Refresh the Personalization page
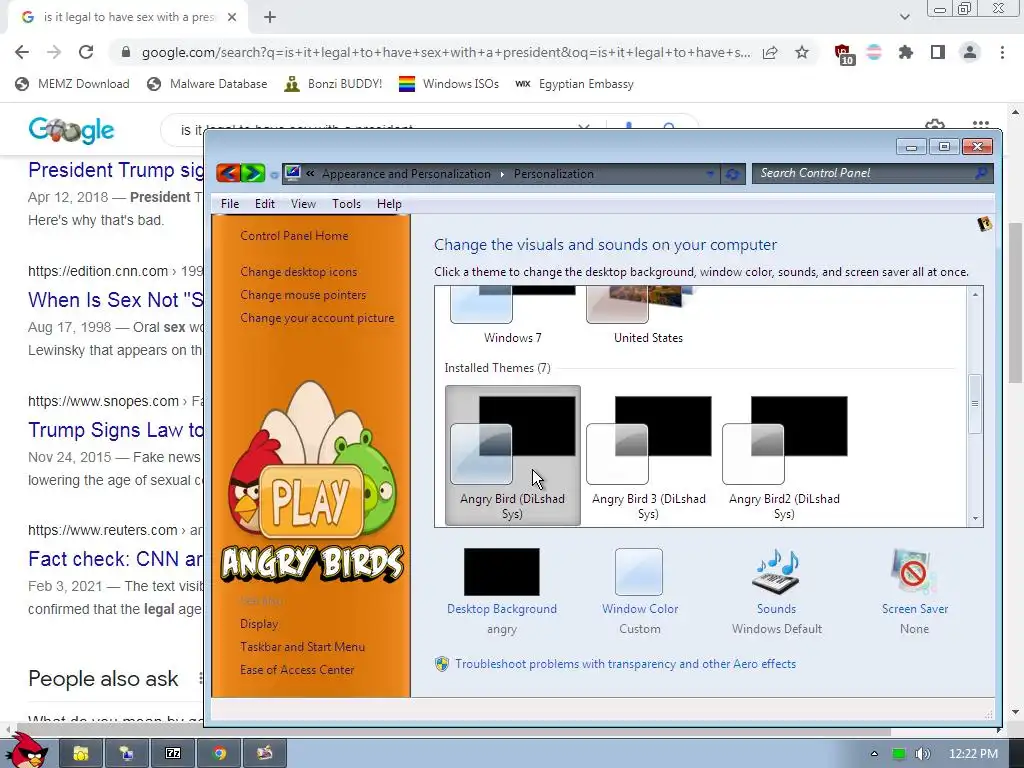The image size is (1024, 768). [x=733, y=174]
